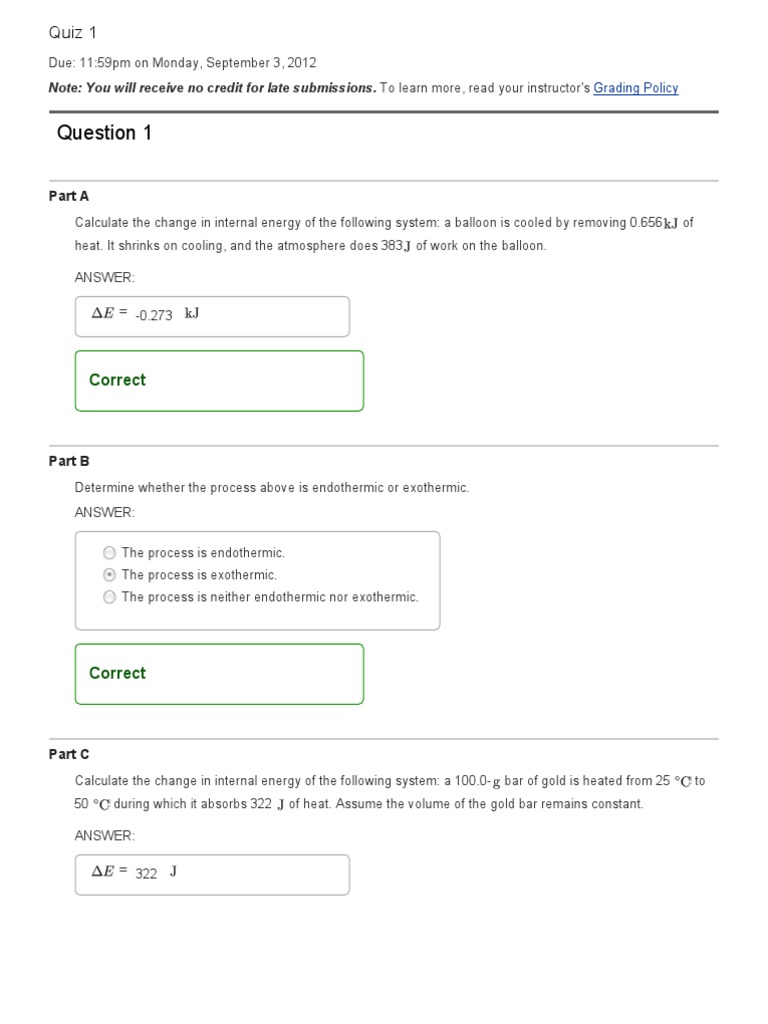The image size is (768, 1024).
Task: Click the Question 1 heading
Action: pos(104,133)
